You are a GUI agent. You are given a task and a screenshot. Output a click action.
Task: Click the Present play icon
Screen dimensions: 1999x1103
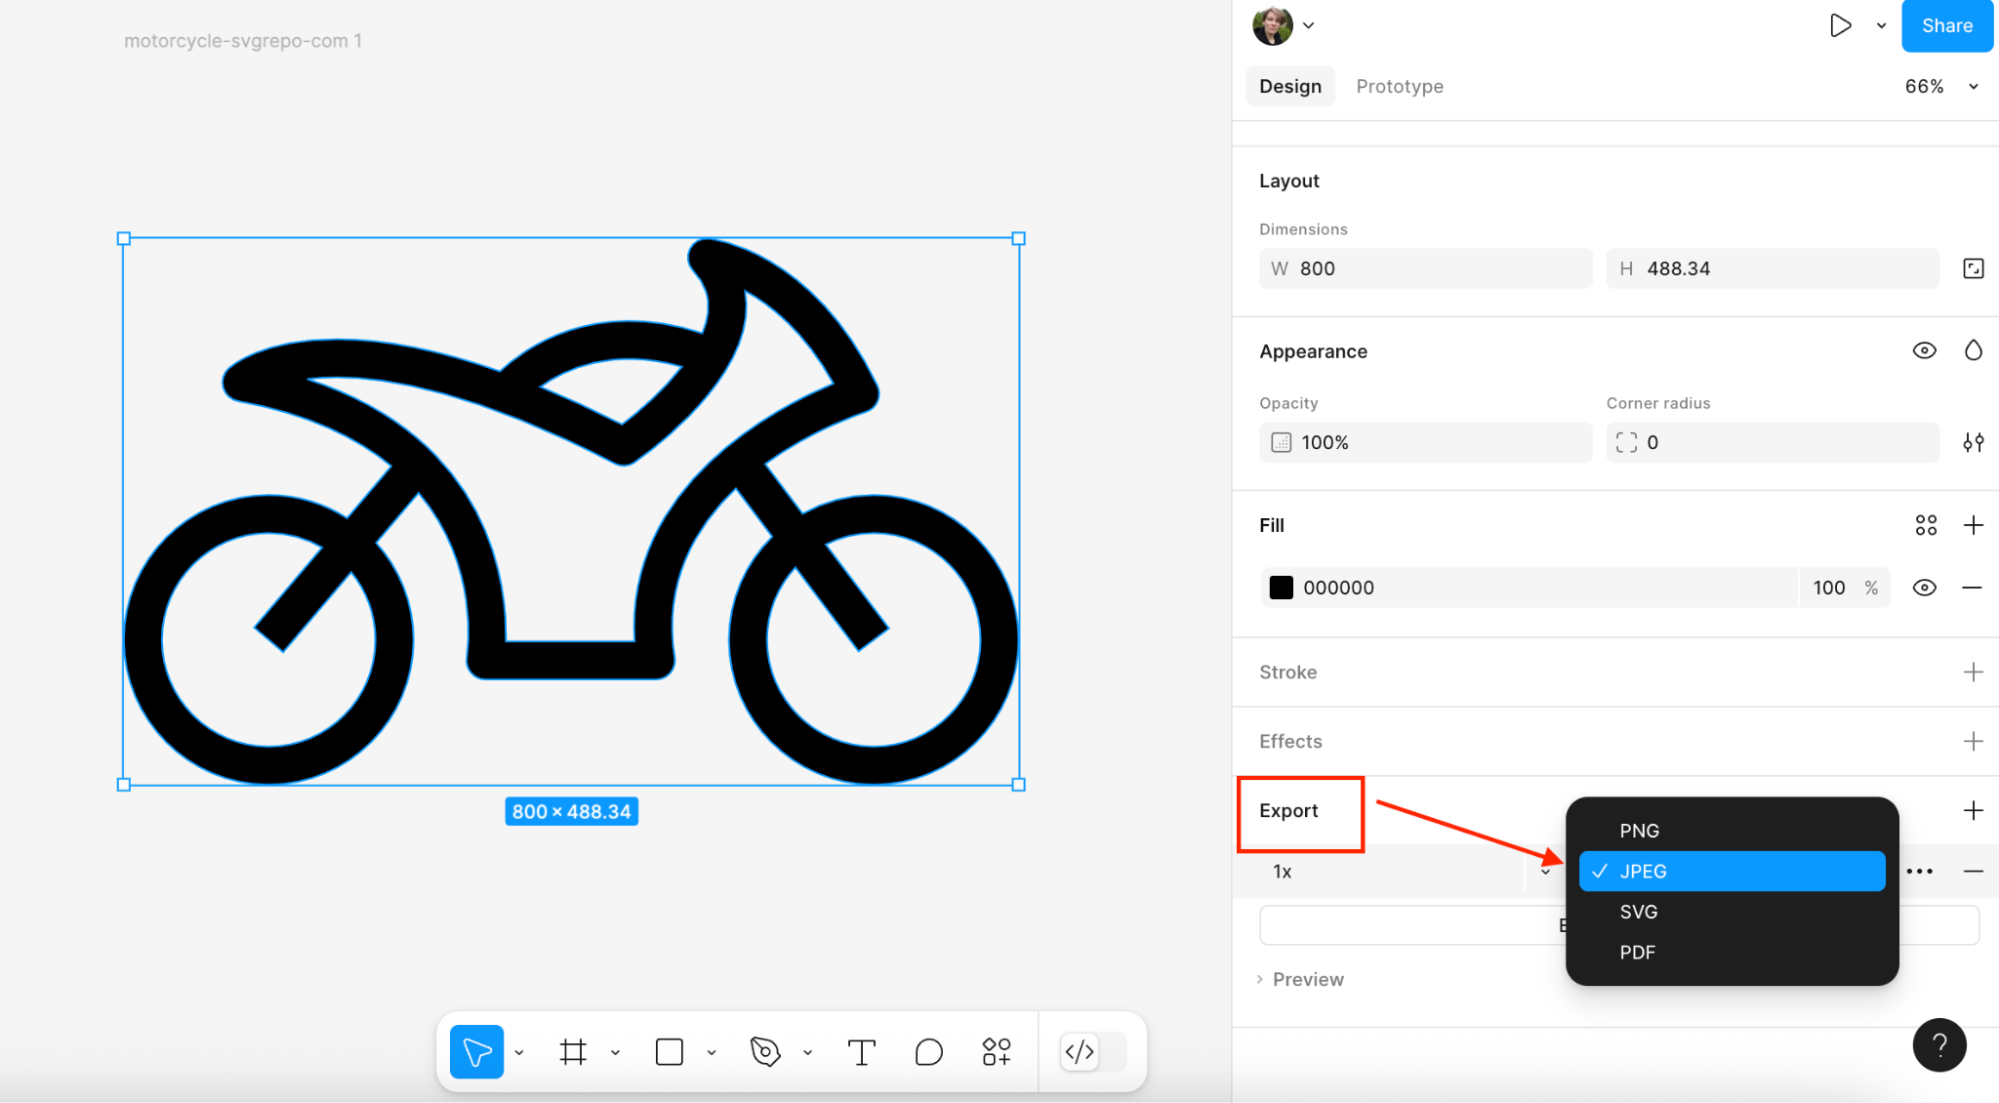point(1840,26)
